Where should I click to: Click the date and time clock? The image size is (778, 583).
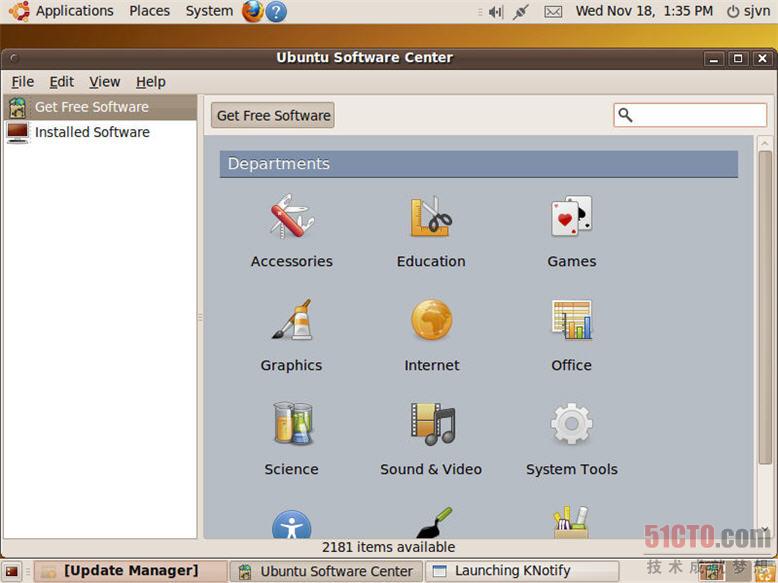click(644, 11)
